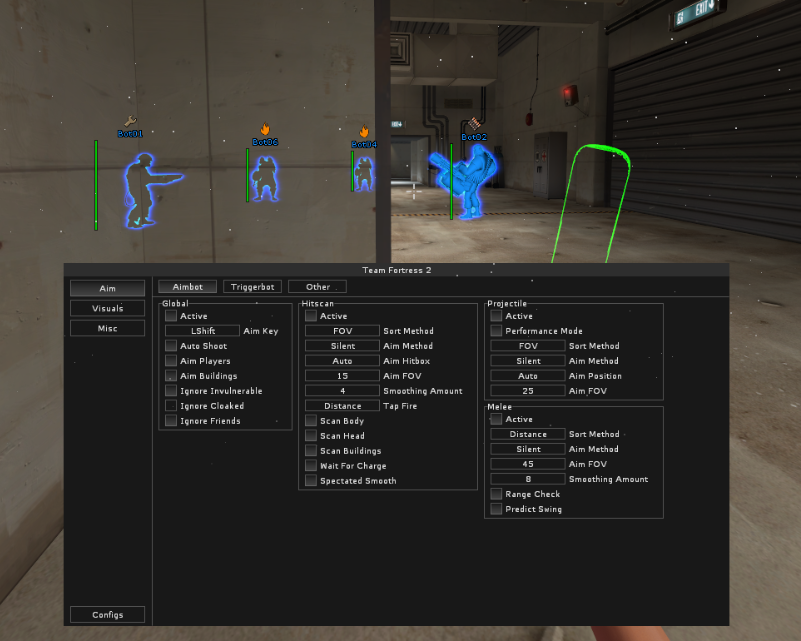Toggle Scan Buildings checkbox
The width and height of the screenshot is (801, 641).
[x=311, y=450]
